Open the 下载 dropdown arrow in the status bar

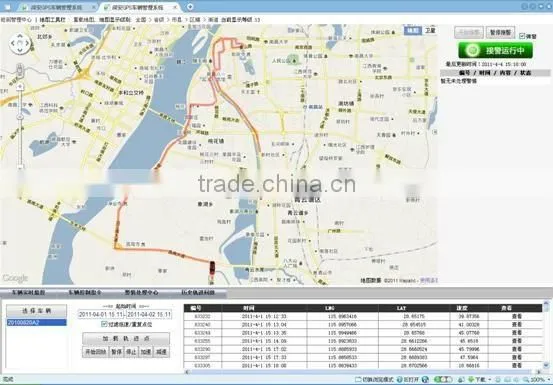tap(490, 379)
